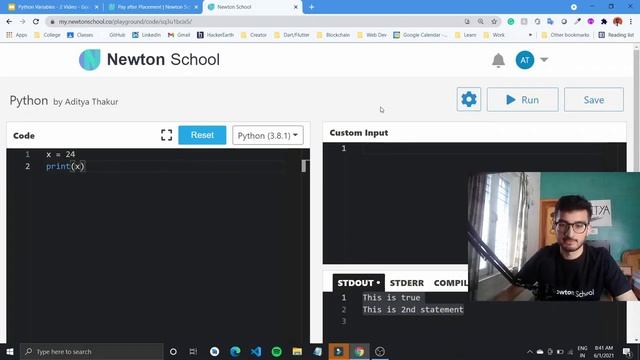Open the Reading list

pos(616,35)
